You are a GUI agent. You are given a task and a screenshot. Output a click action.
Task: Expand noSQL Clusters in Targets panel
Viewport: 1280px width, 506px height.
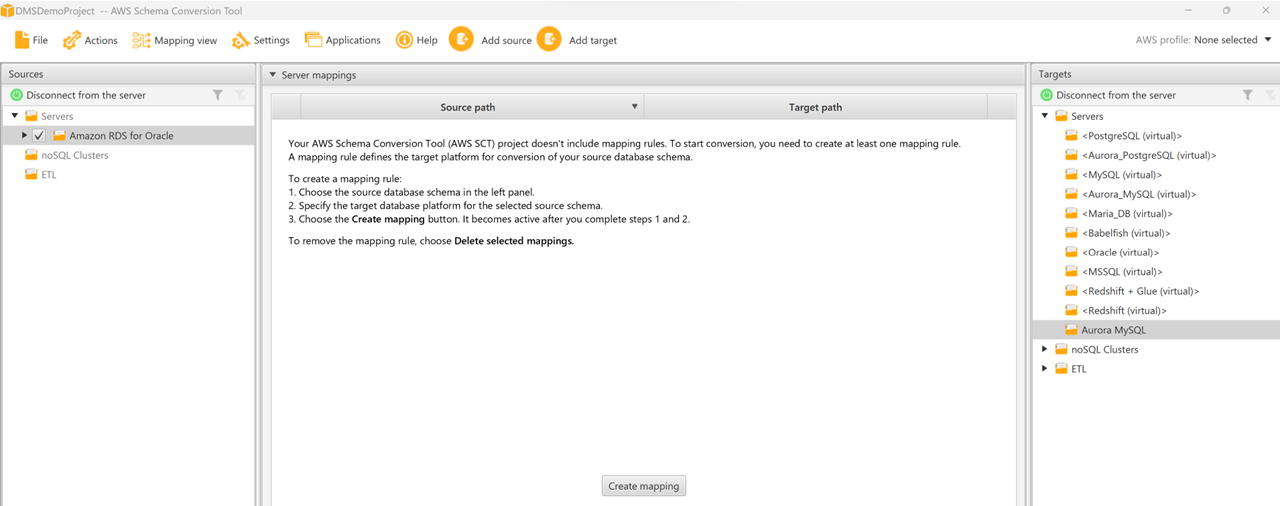point(1045,349)
